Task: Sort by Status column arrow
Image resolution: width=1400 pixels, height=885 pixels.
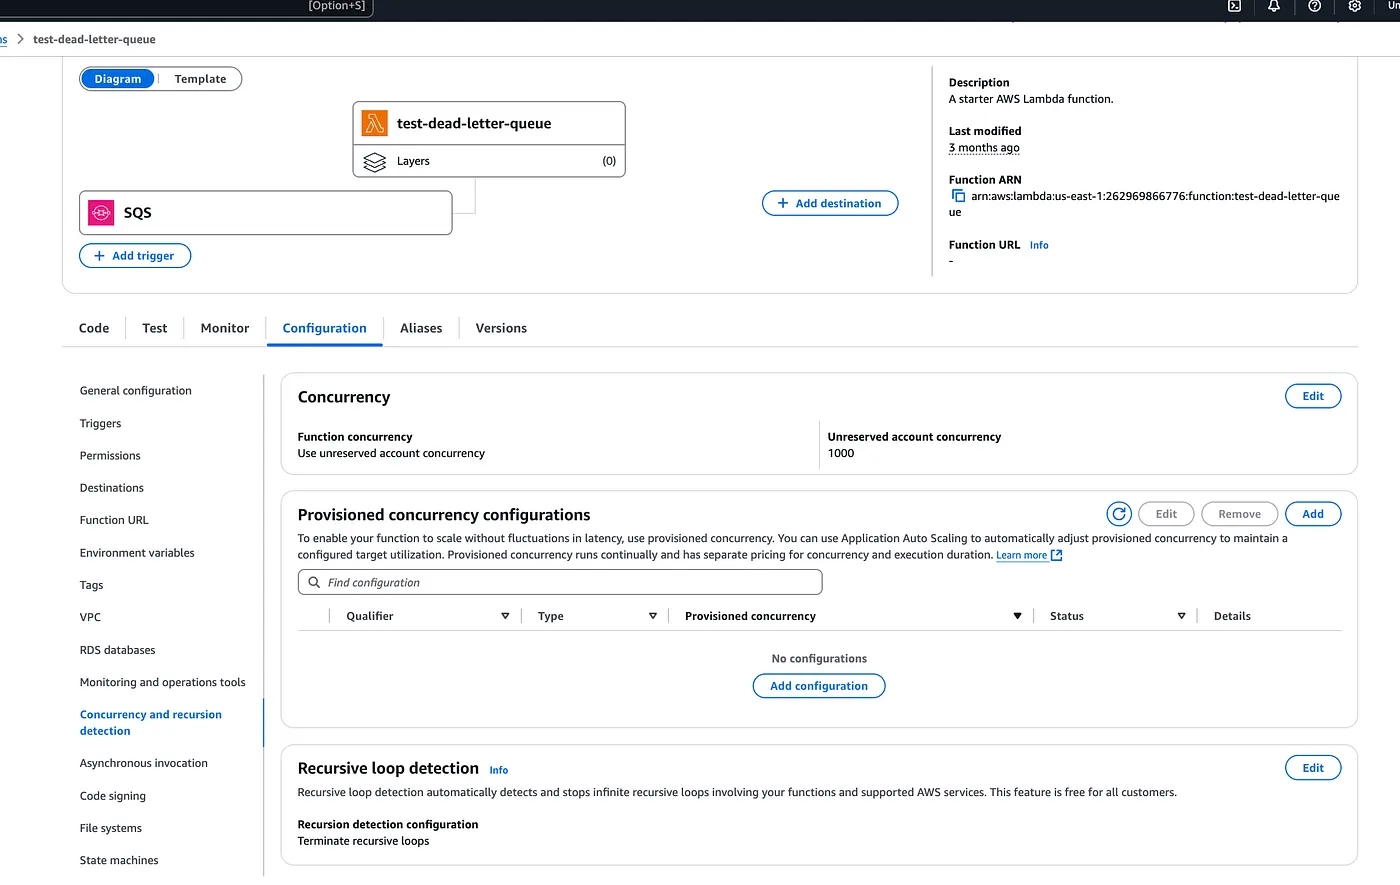Action: (x=1181, y=616)
